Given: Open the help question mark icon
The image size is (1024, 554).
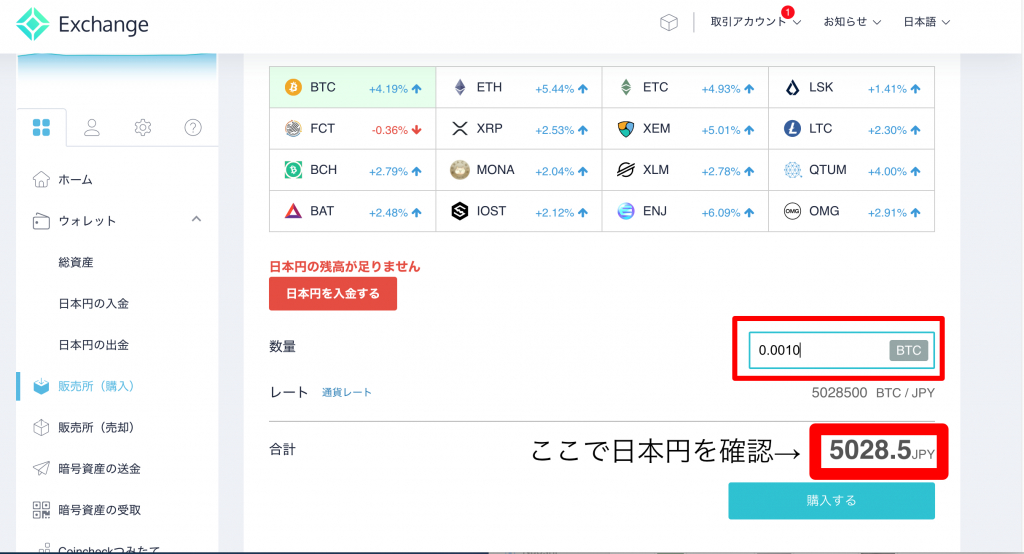Looking at the screenshot, I should pyautogui.click(x=194, y=127).
